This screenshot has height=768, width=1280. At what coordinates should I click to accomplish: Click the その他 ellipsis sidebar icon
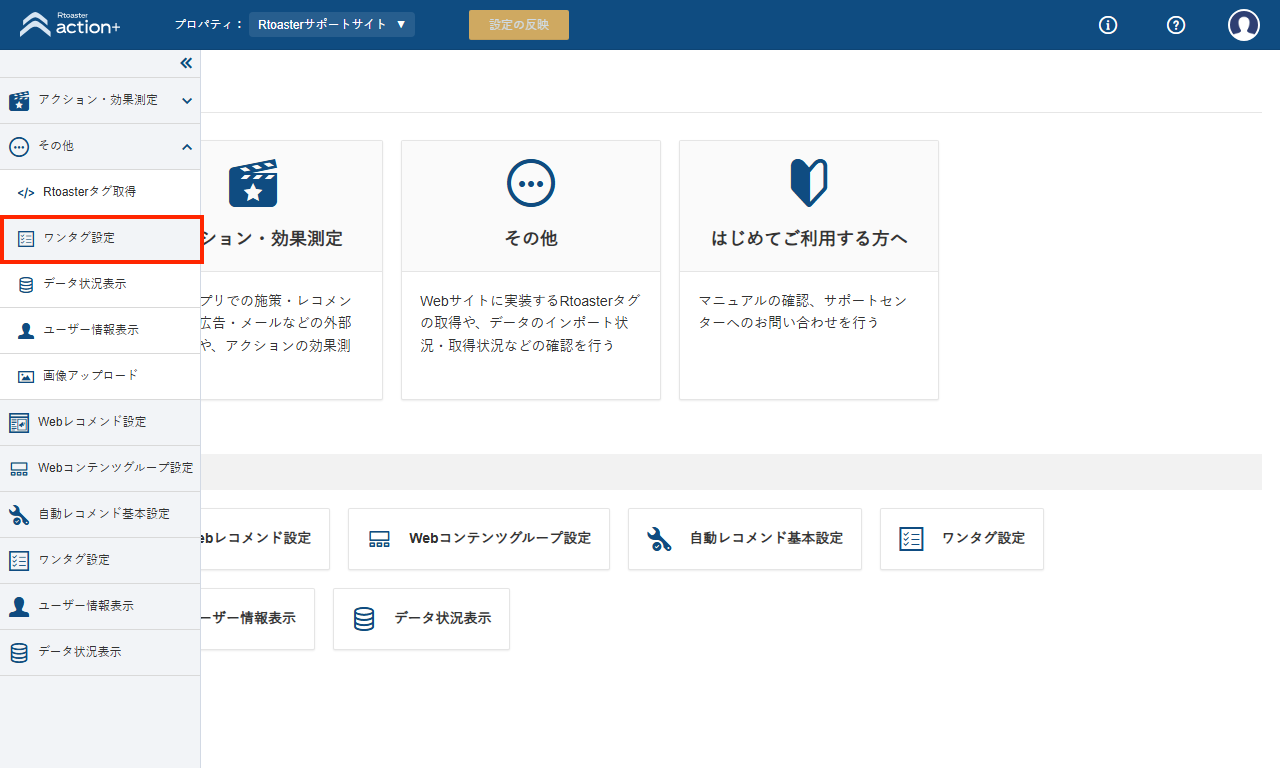coord(19,147)
